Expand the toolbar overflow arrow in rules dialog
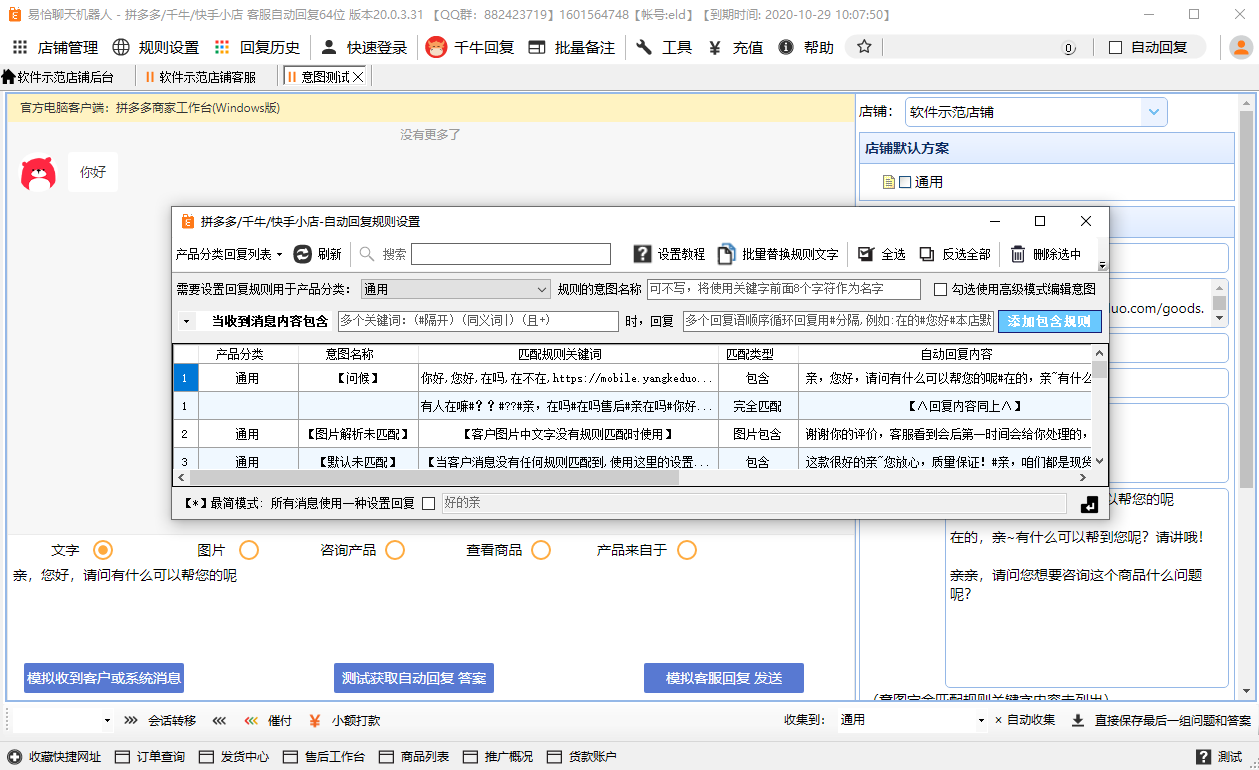The width and height of the screenshot is (1259, 770). pyautogui.click(x=1103, y=266)
